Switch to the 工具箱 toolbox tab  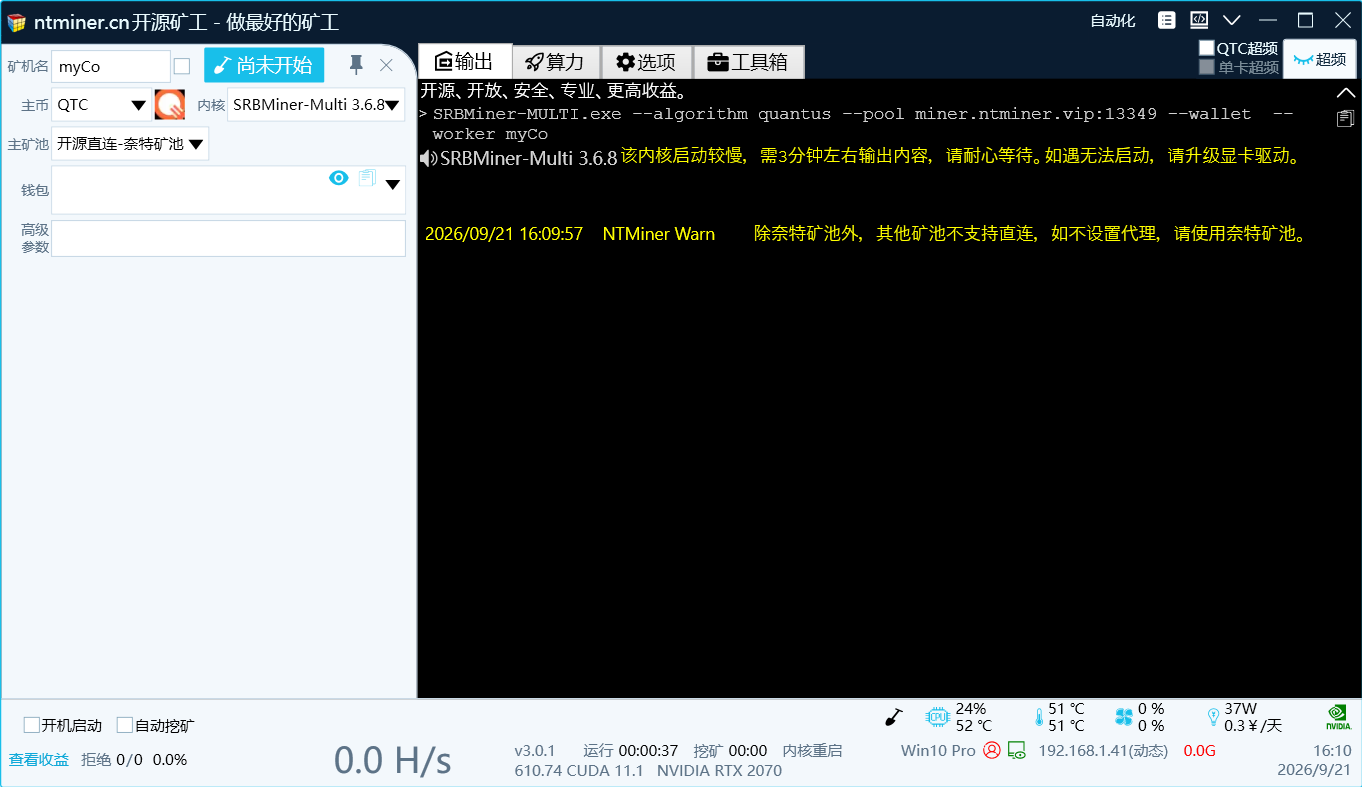coord(748,62)
